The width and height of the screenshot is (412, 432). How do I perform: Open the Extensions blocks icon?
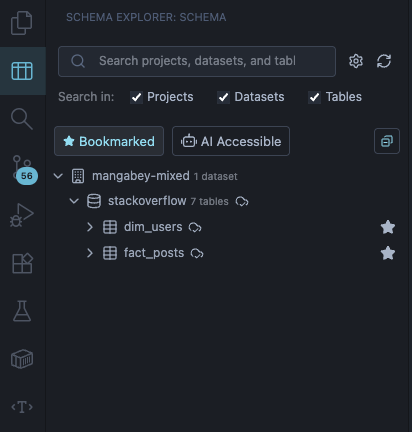coord(22,263)
